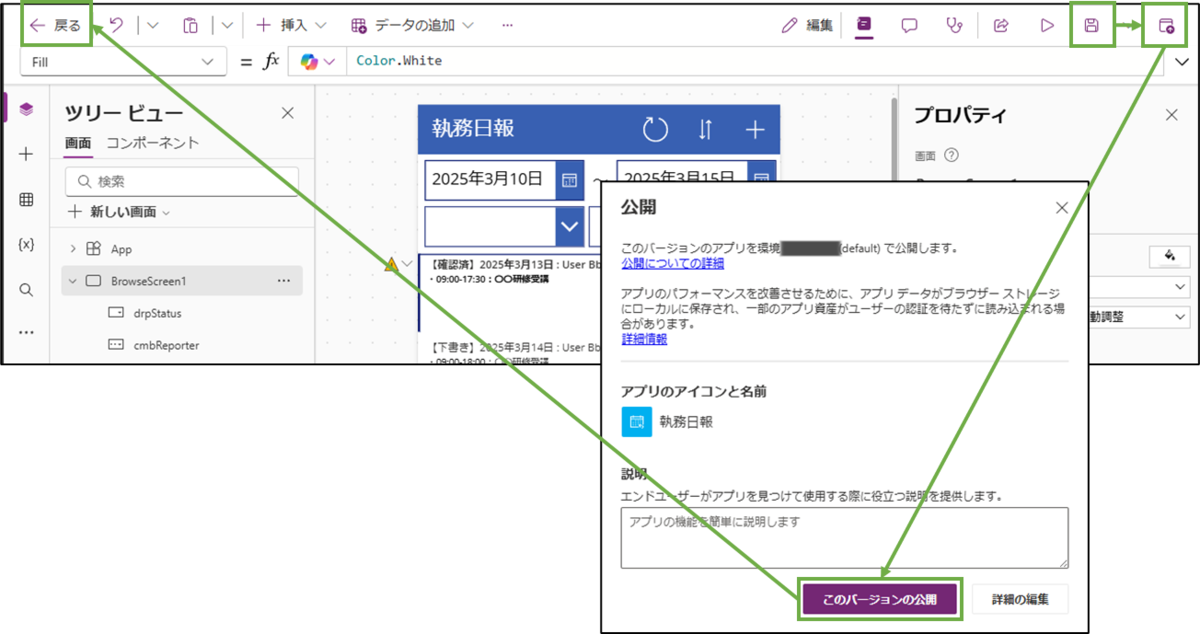Image resolution: width=1200 pixels, height=634 pixels.
Task: Click the 詳細の編集 button
Action: pyautogui.click(x=1020, y=599)
